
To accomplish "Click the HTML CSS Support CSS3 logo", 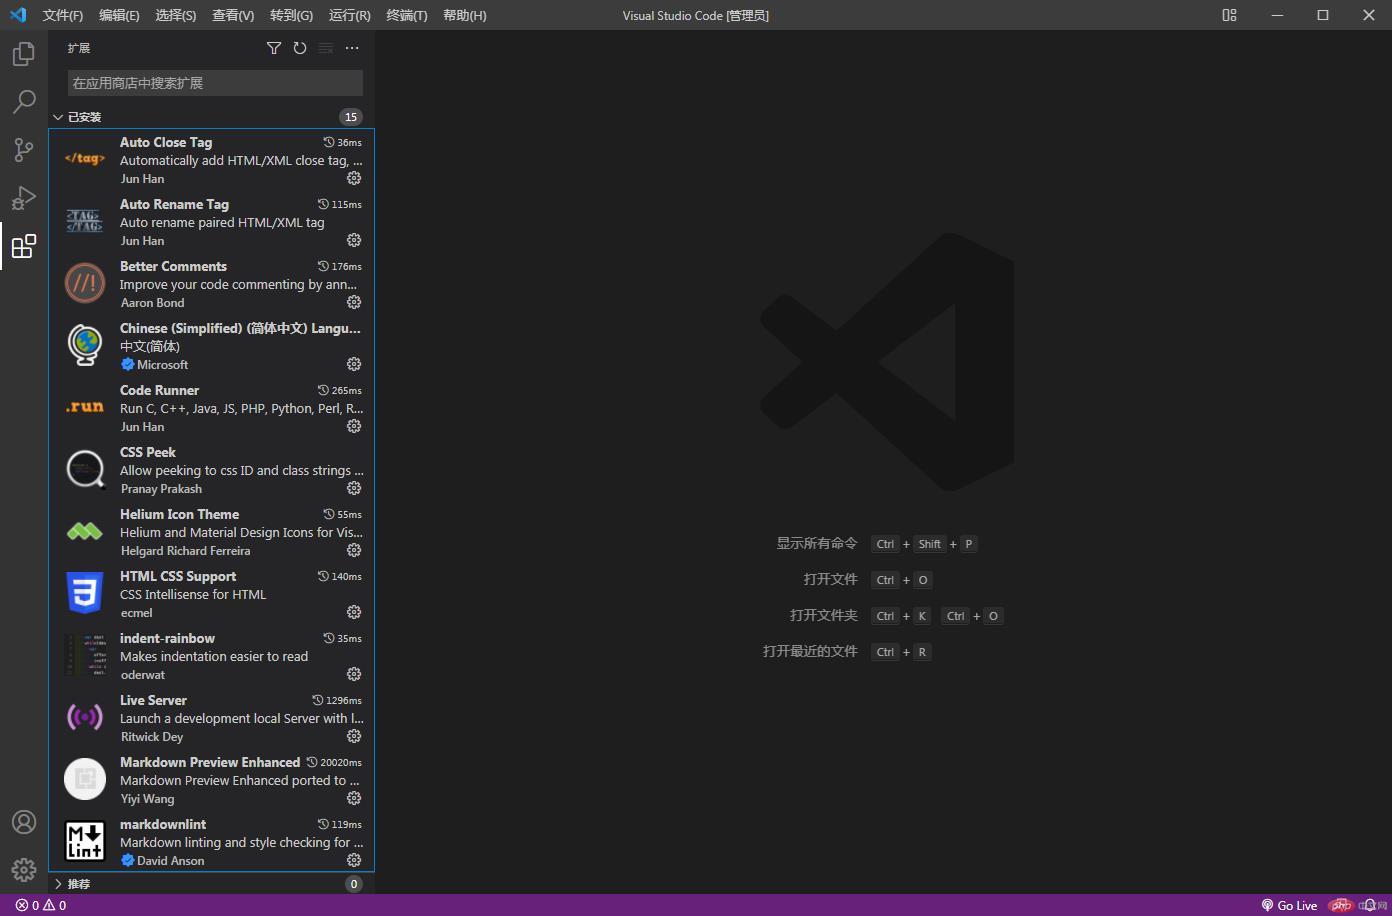I will 85,593.
